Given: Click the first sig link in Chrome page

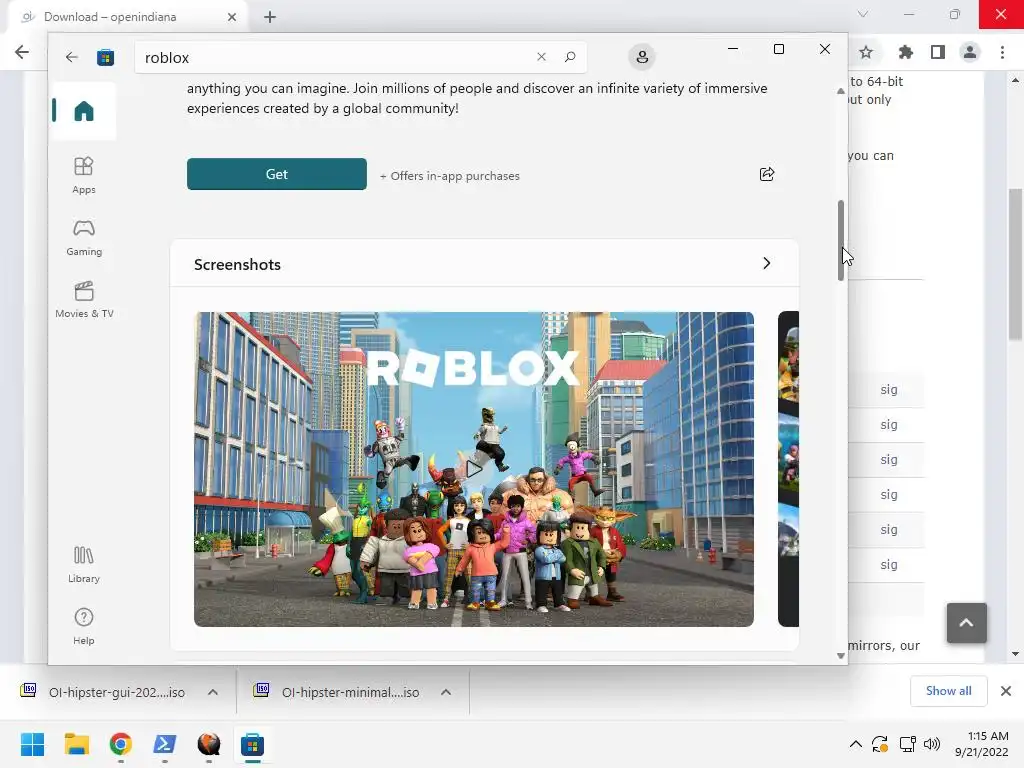Looking at the screenshot, I should 888,389.
